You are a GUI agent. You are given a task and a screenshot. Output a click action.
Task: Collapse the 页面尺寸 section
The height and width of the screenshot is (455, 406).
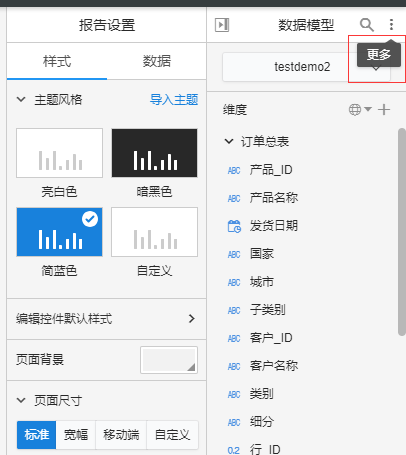point(21,400)
